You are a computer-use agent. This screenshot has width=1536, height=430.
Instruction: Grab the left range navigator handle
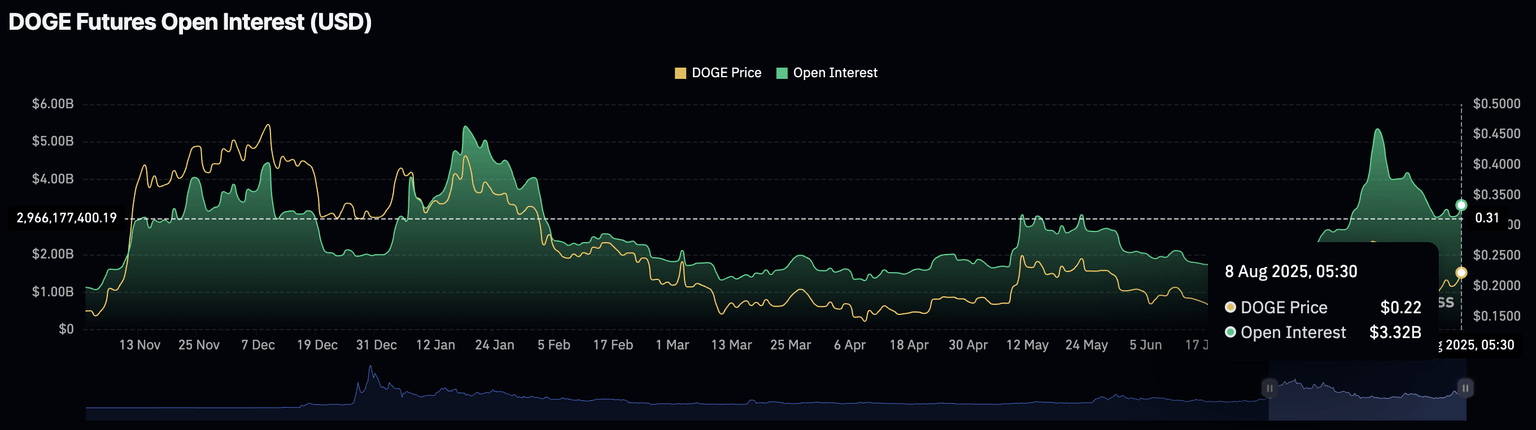click(x=1269, y=388)
